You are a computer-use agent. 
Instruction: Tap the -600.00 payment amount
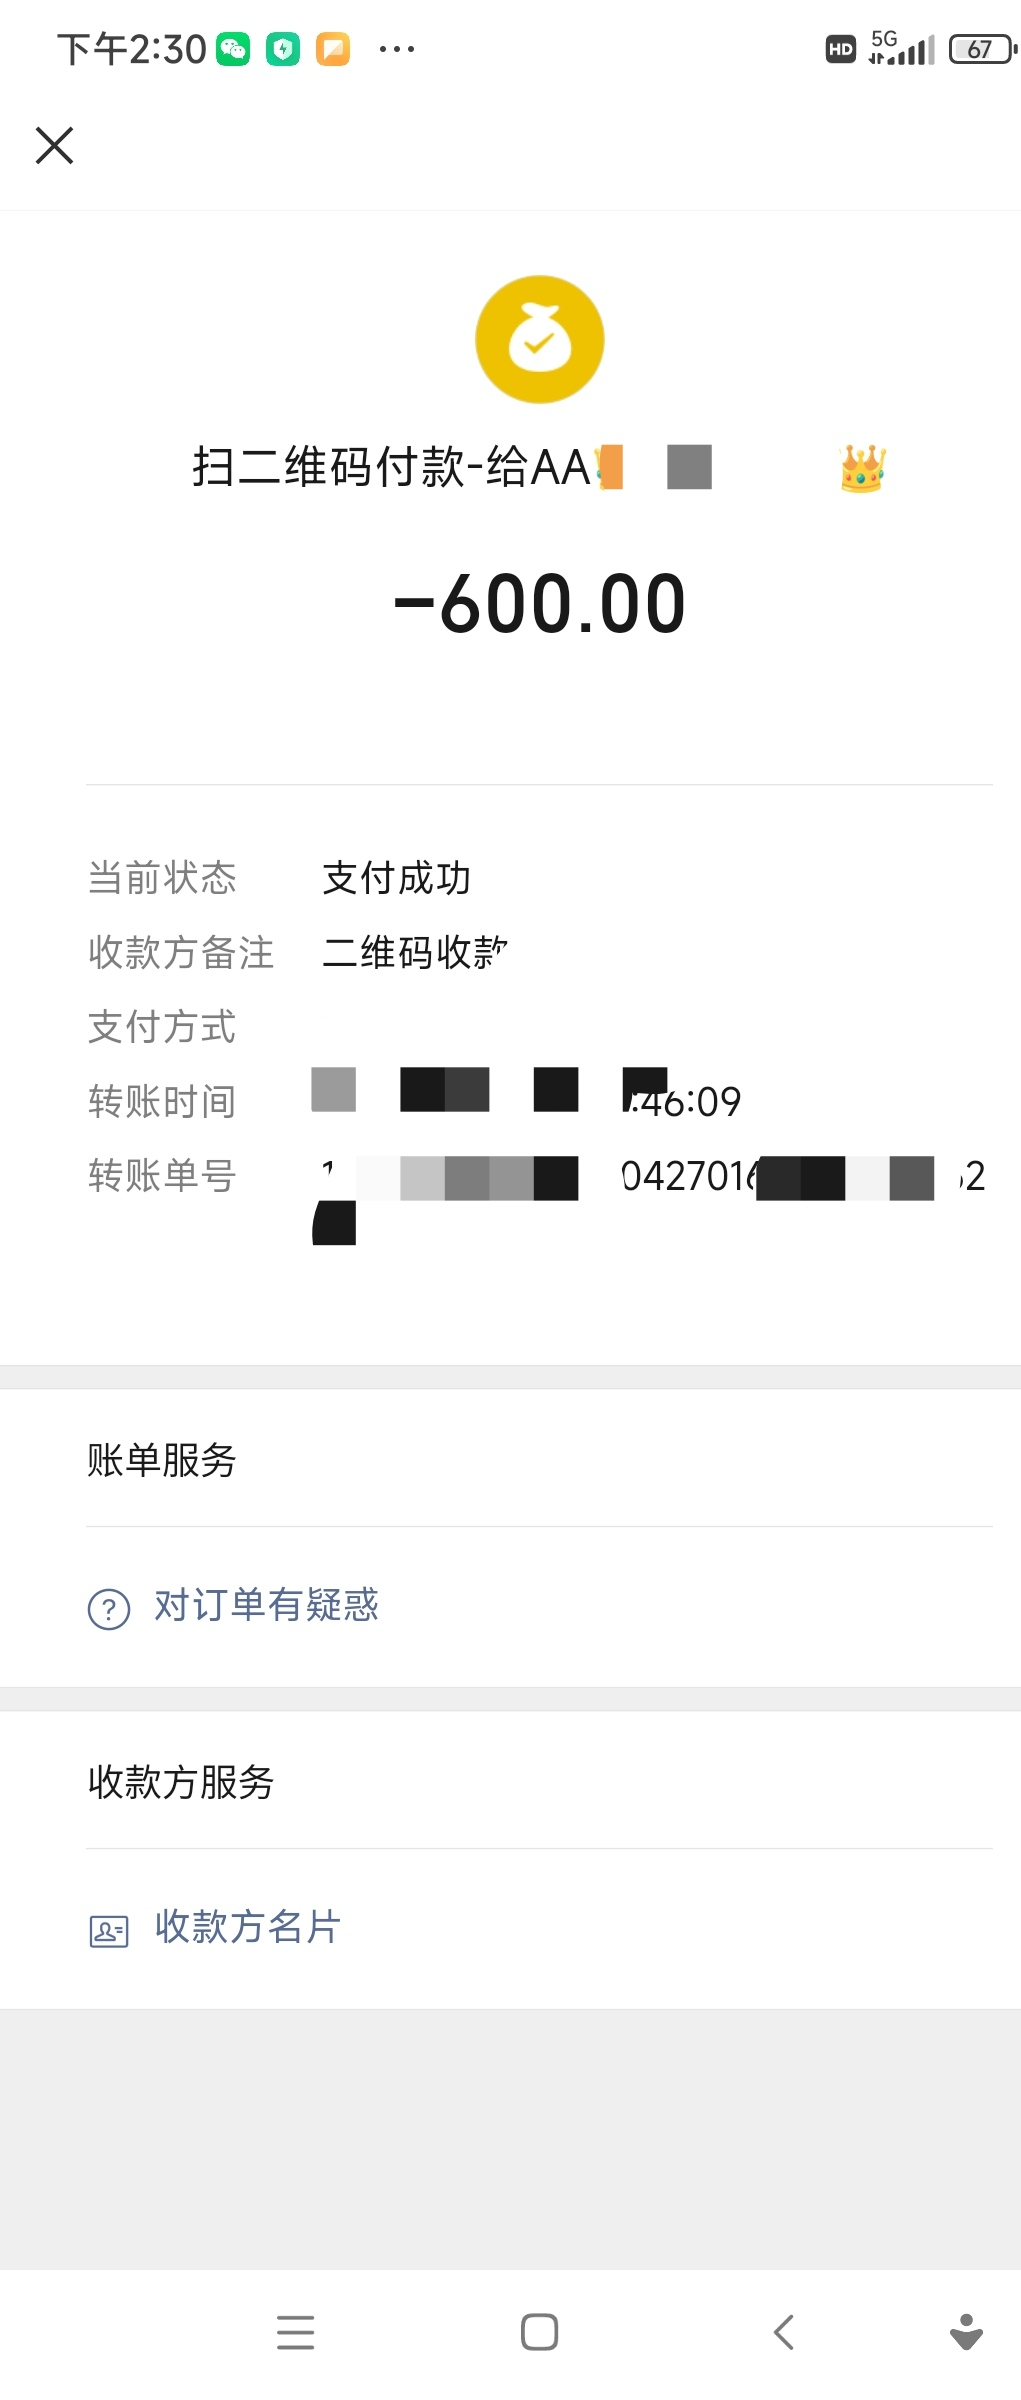pyautogui.click(x=540, y=604)
